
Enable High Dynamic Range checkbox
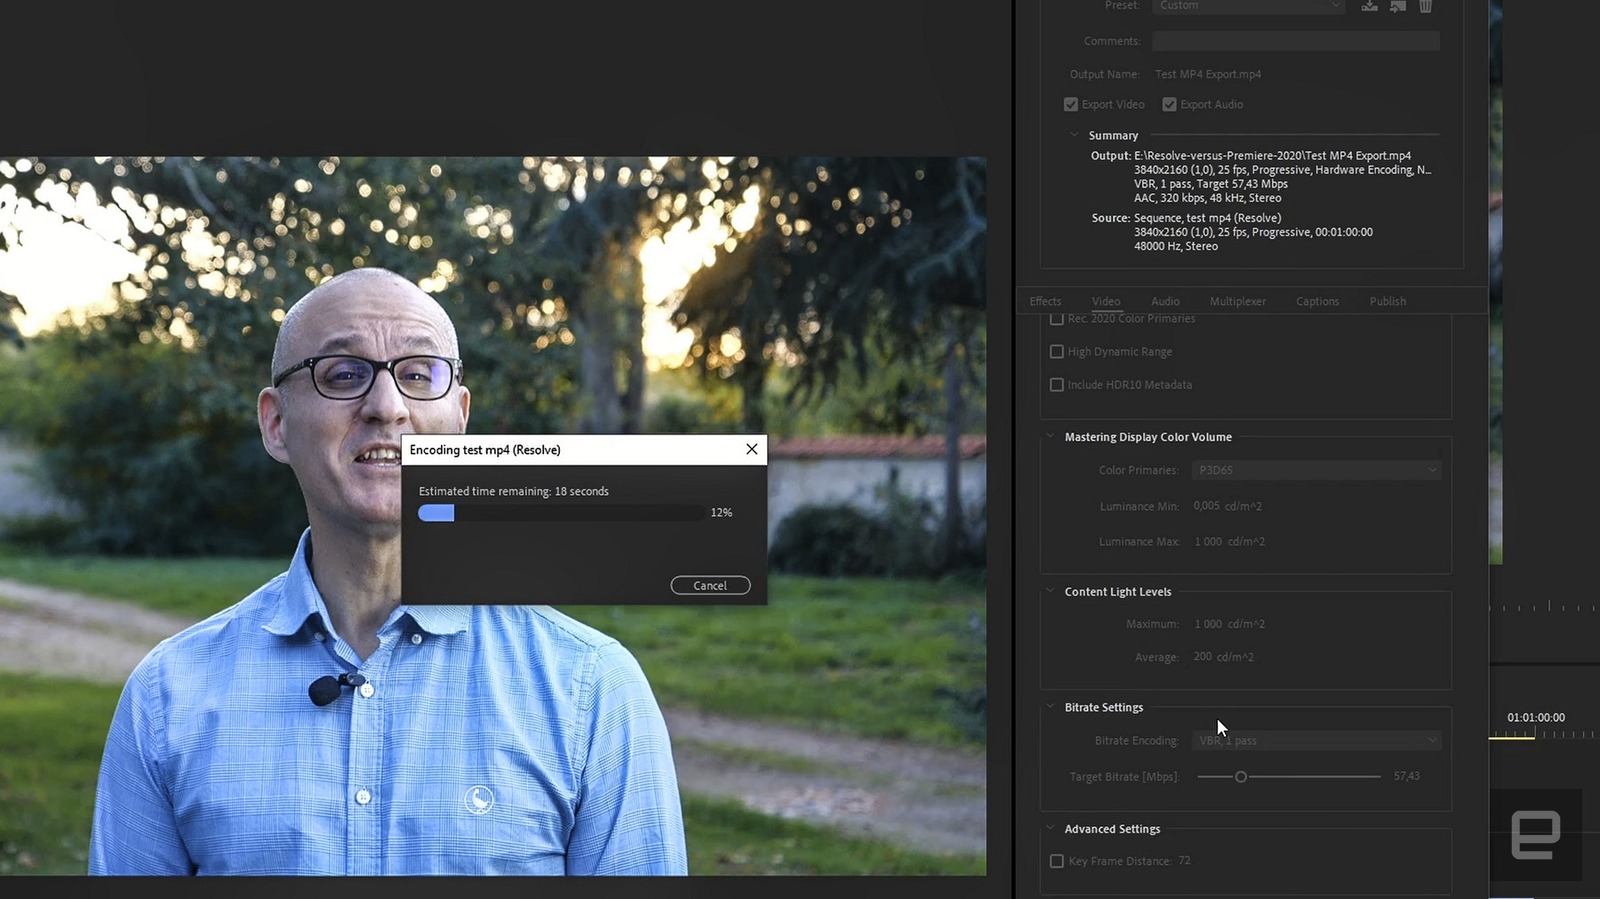click(x=1056, y=352)
